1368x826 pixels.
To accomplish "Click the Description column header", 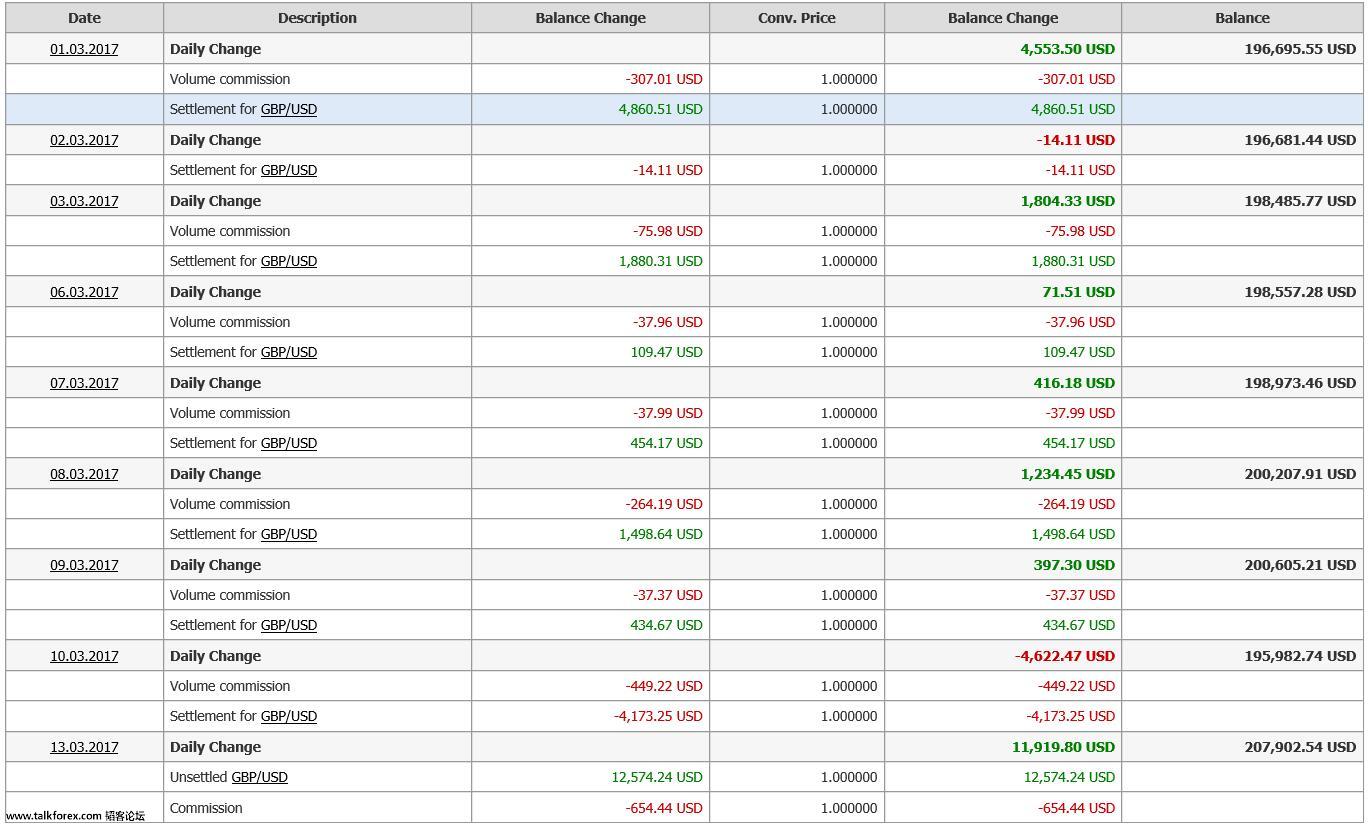I will point(317,18).
